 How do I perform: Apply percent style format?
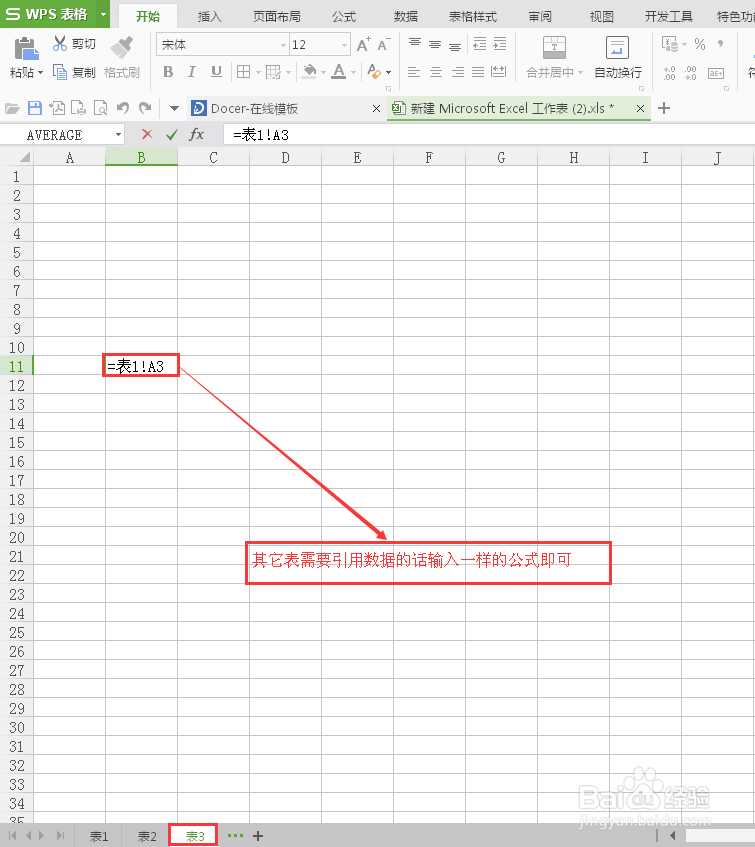point(700,44)
